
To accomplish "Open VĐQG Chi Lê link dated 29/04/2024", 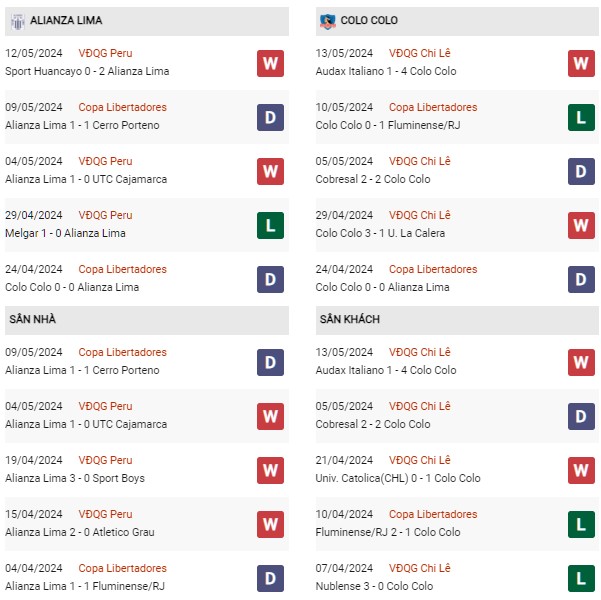I will click(420, 215).
